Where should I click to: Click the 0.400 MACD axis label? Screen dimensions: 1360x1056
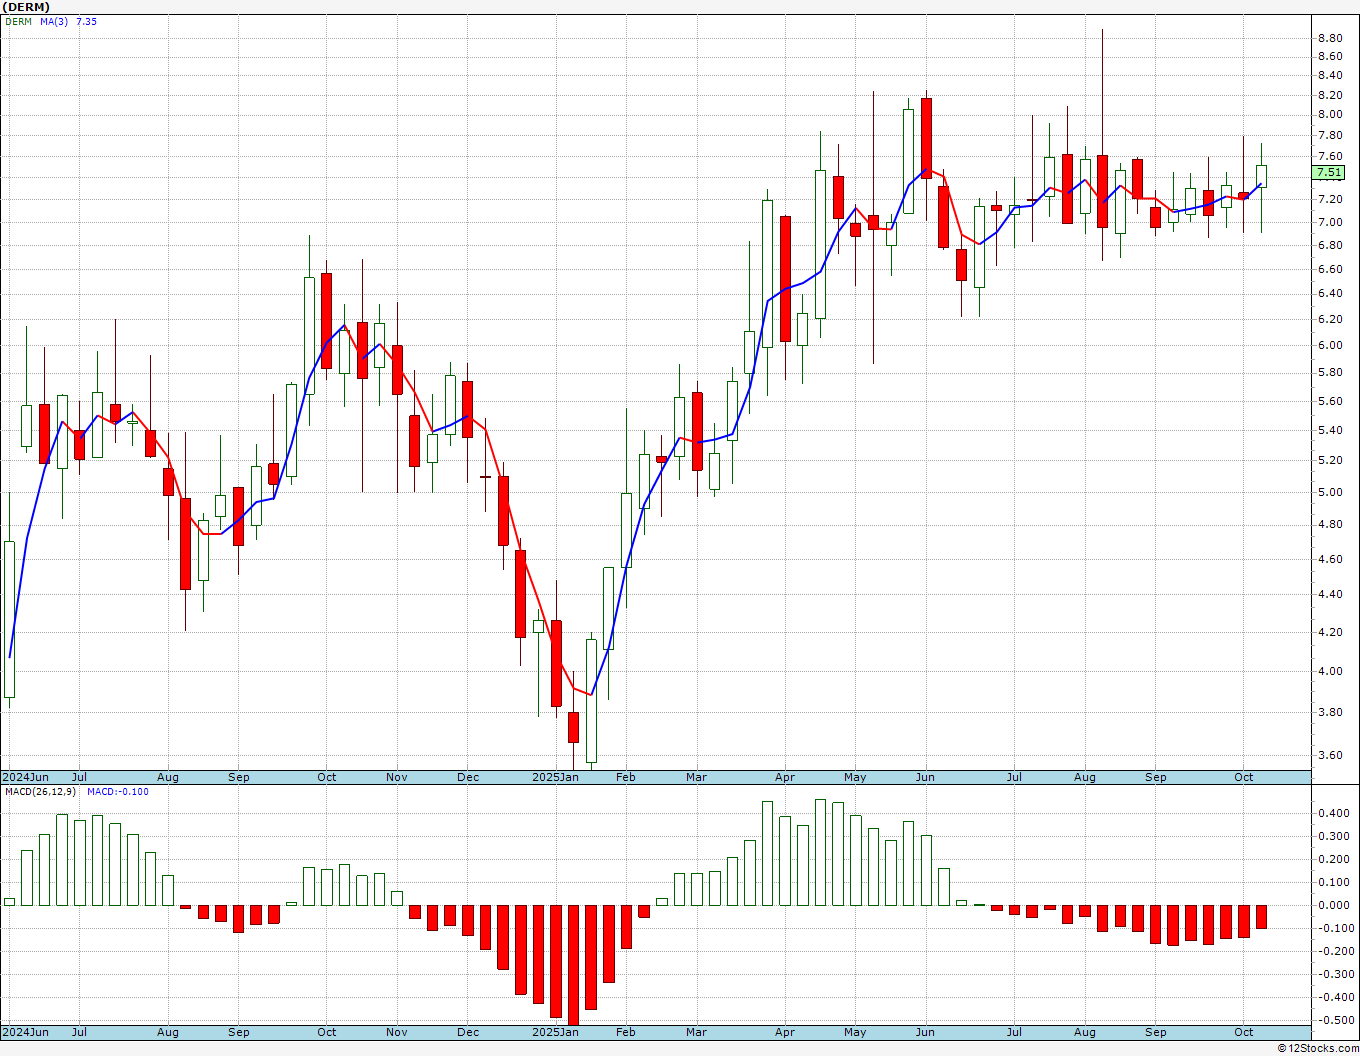click(1332, 813)
